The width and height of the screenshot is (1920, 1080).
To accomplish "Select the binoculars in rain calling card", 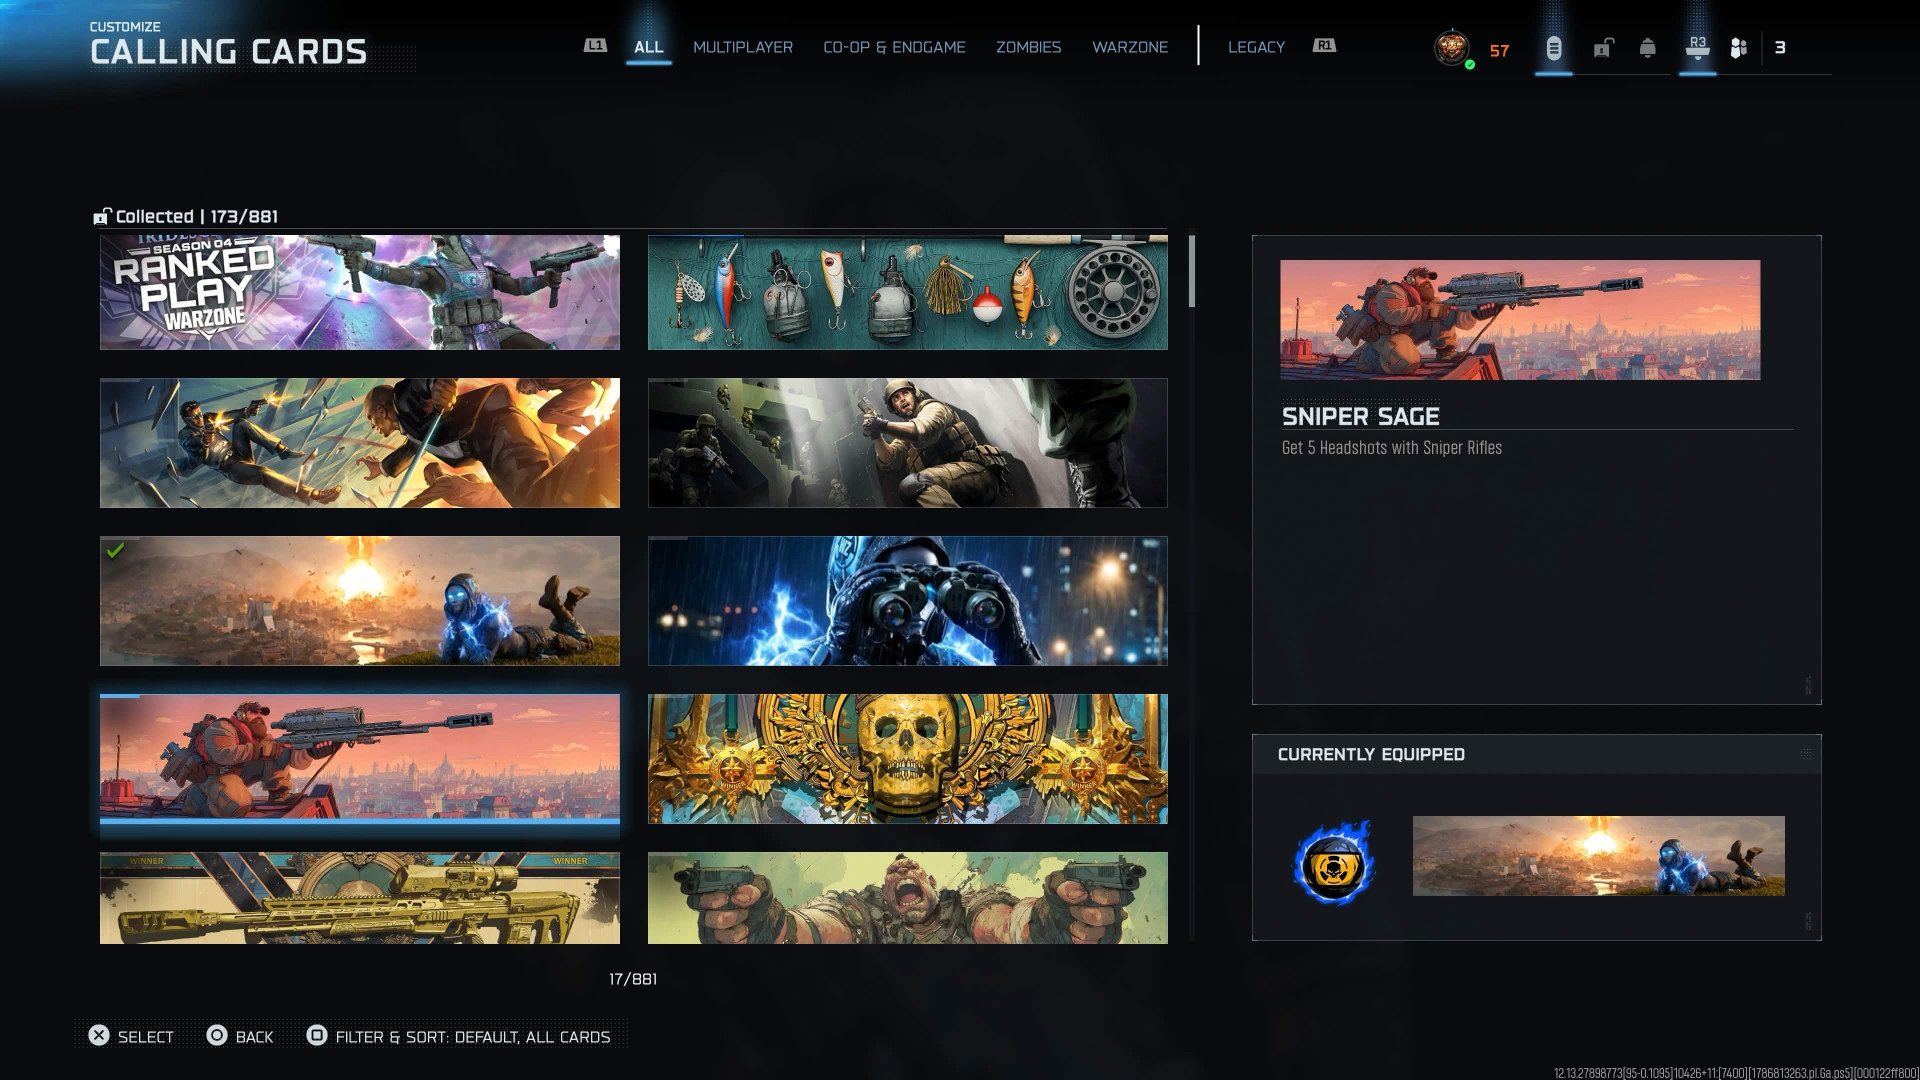I will point(908,600).
